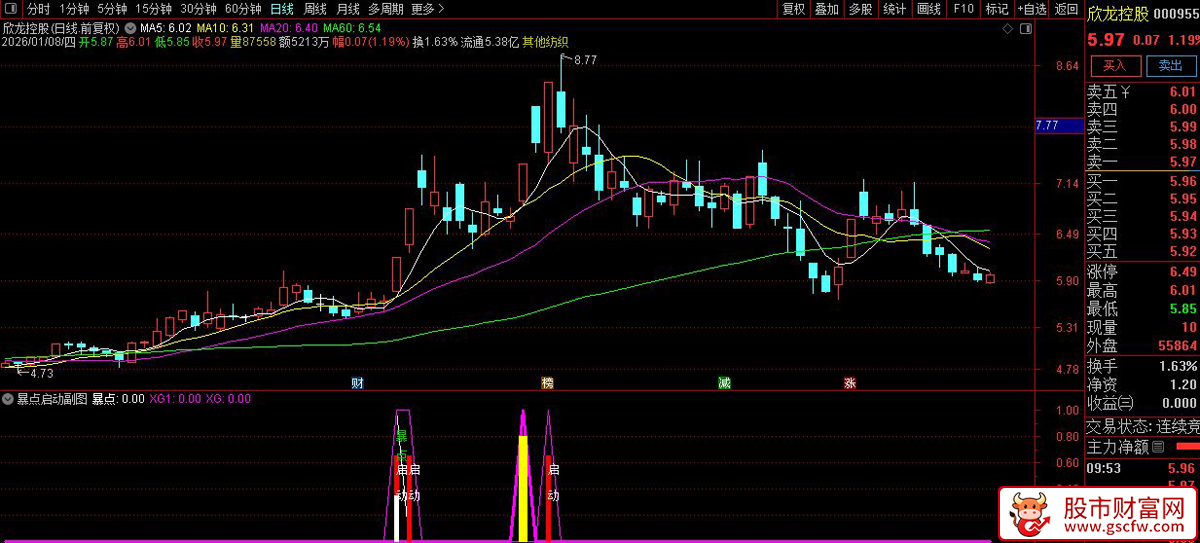This screenshot has width=1200, height=543.
Task: Click the red 涨 event marker
Action: (849, 383)
